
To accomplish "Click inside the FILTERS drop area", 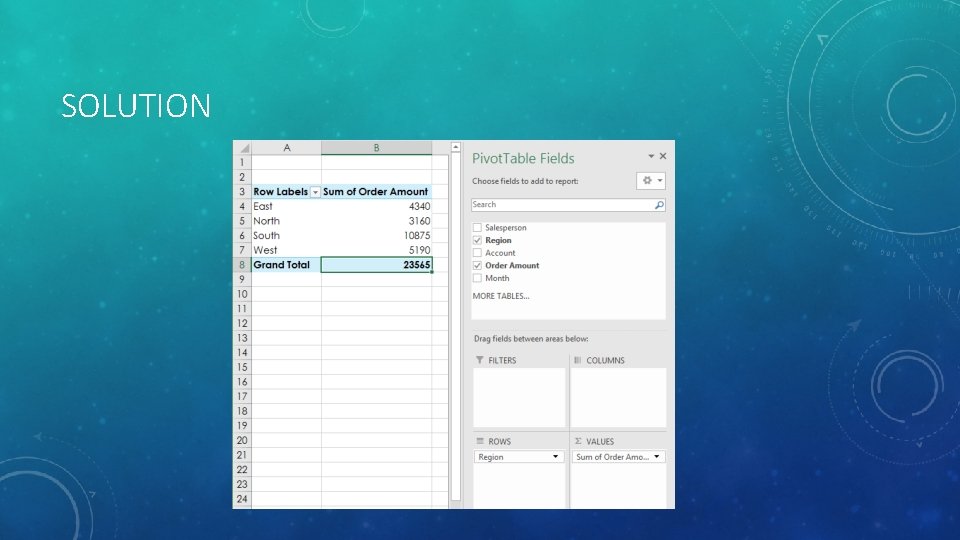I will click(519, 397).
